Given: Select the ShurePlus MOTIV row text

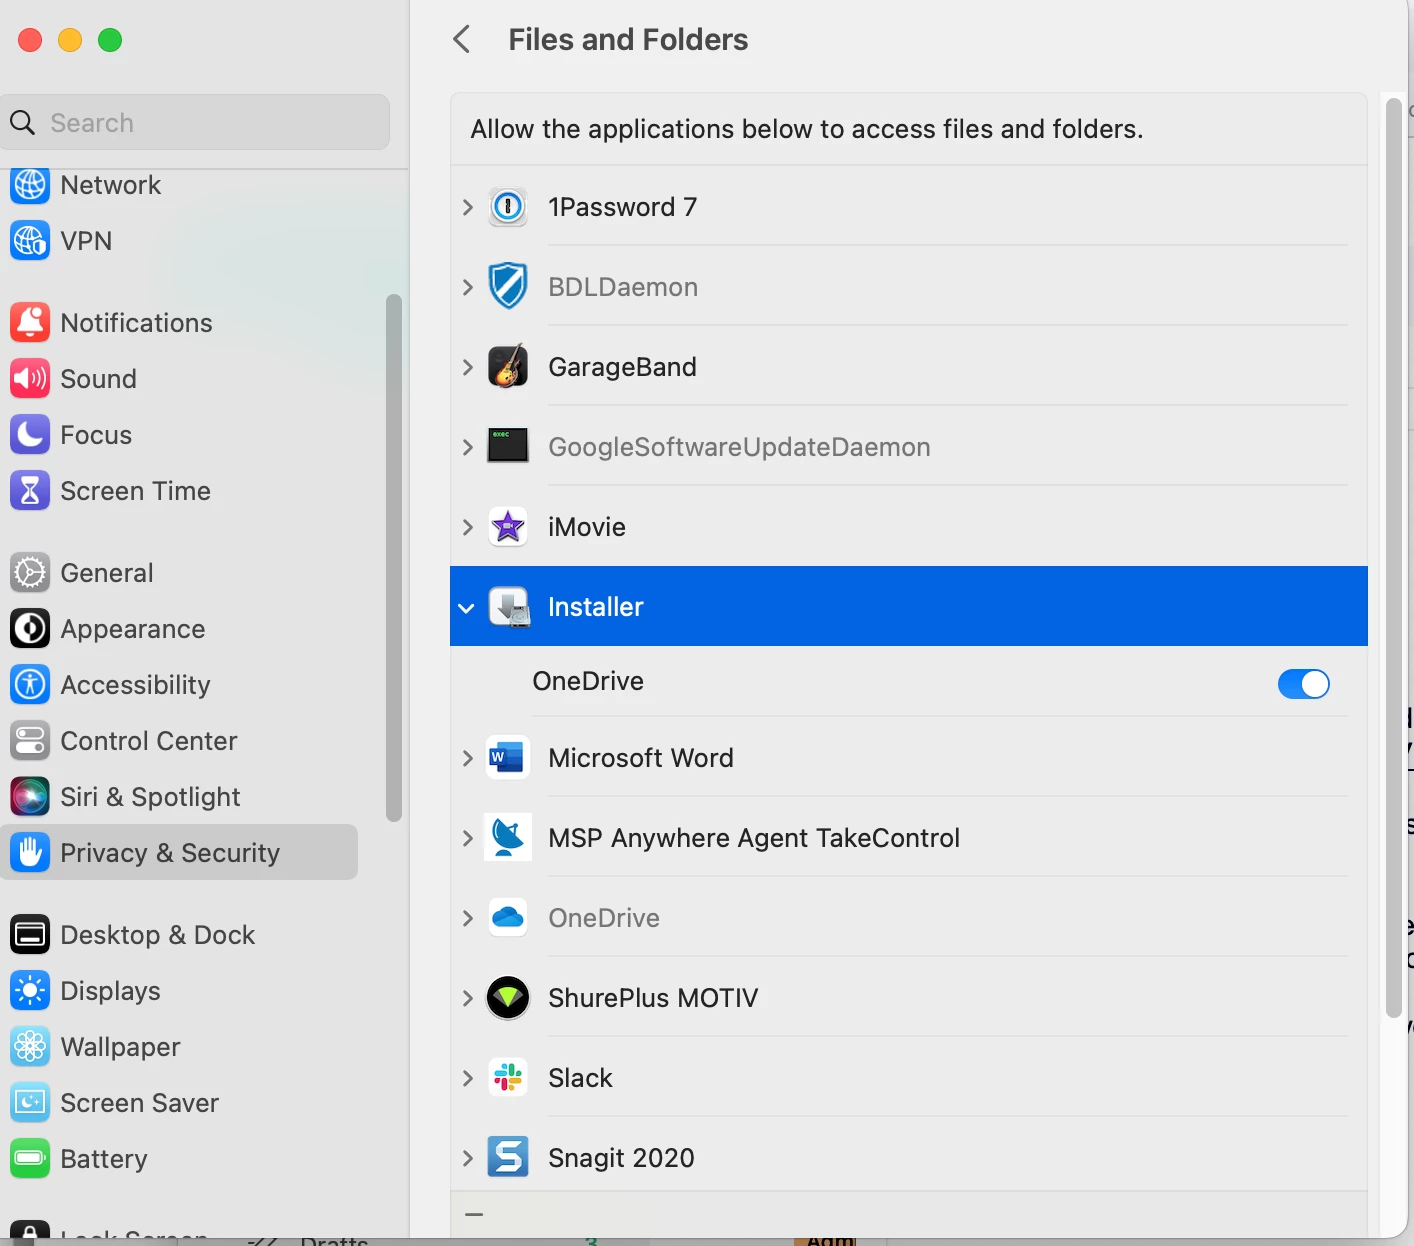Looking at the screenshot, I should click(653, 998).
